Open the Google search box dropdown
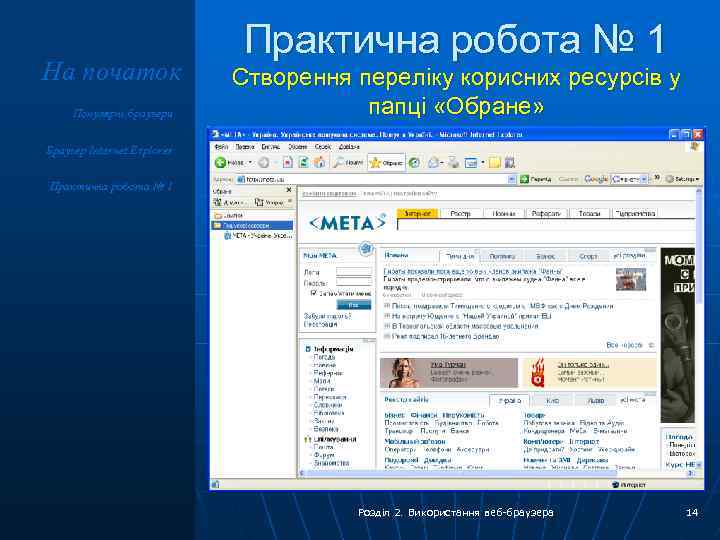 (x=644, y=179)
